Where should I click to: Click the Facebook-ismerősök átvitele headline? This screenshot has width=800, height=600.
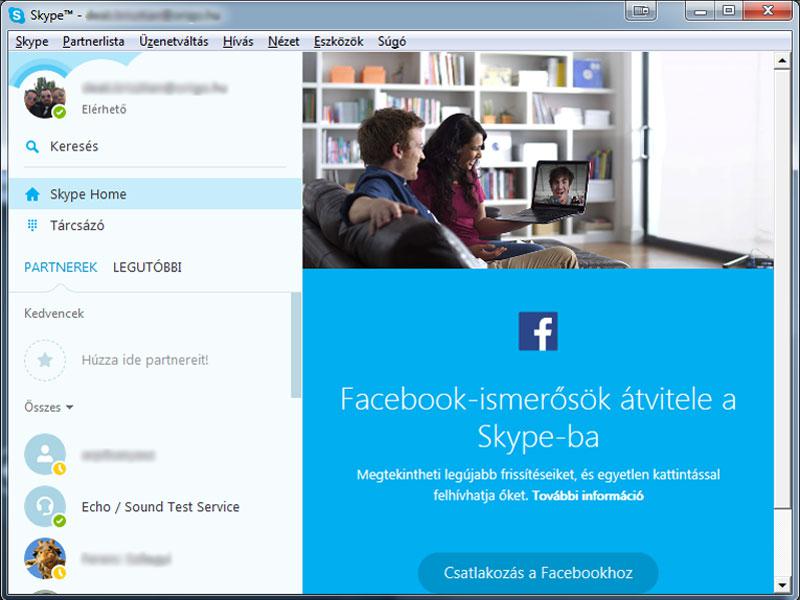[x=538, y=418]
